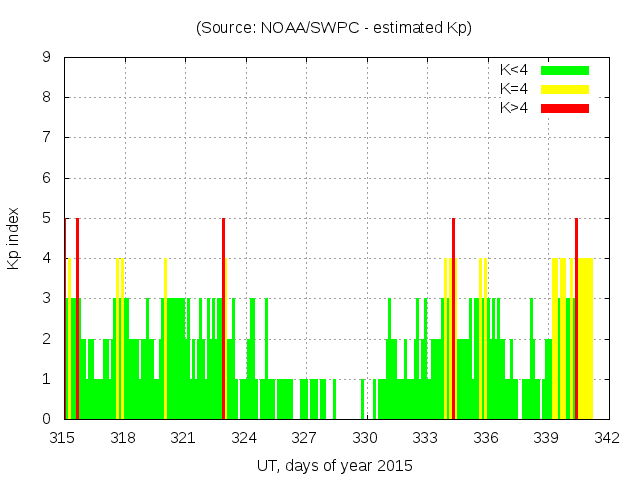640x480 pixels.
Task: Click the 'Kp index' y-axis label
Action: 14,238
